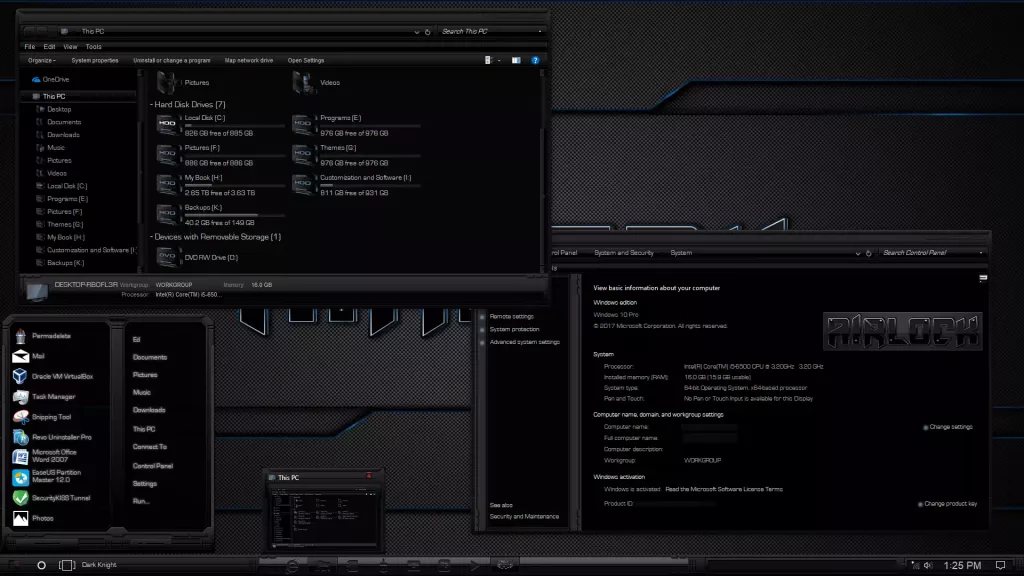Open the Organize dropdown menu

[x=42, y=59]
